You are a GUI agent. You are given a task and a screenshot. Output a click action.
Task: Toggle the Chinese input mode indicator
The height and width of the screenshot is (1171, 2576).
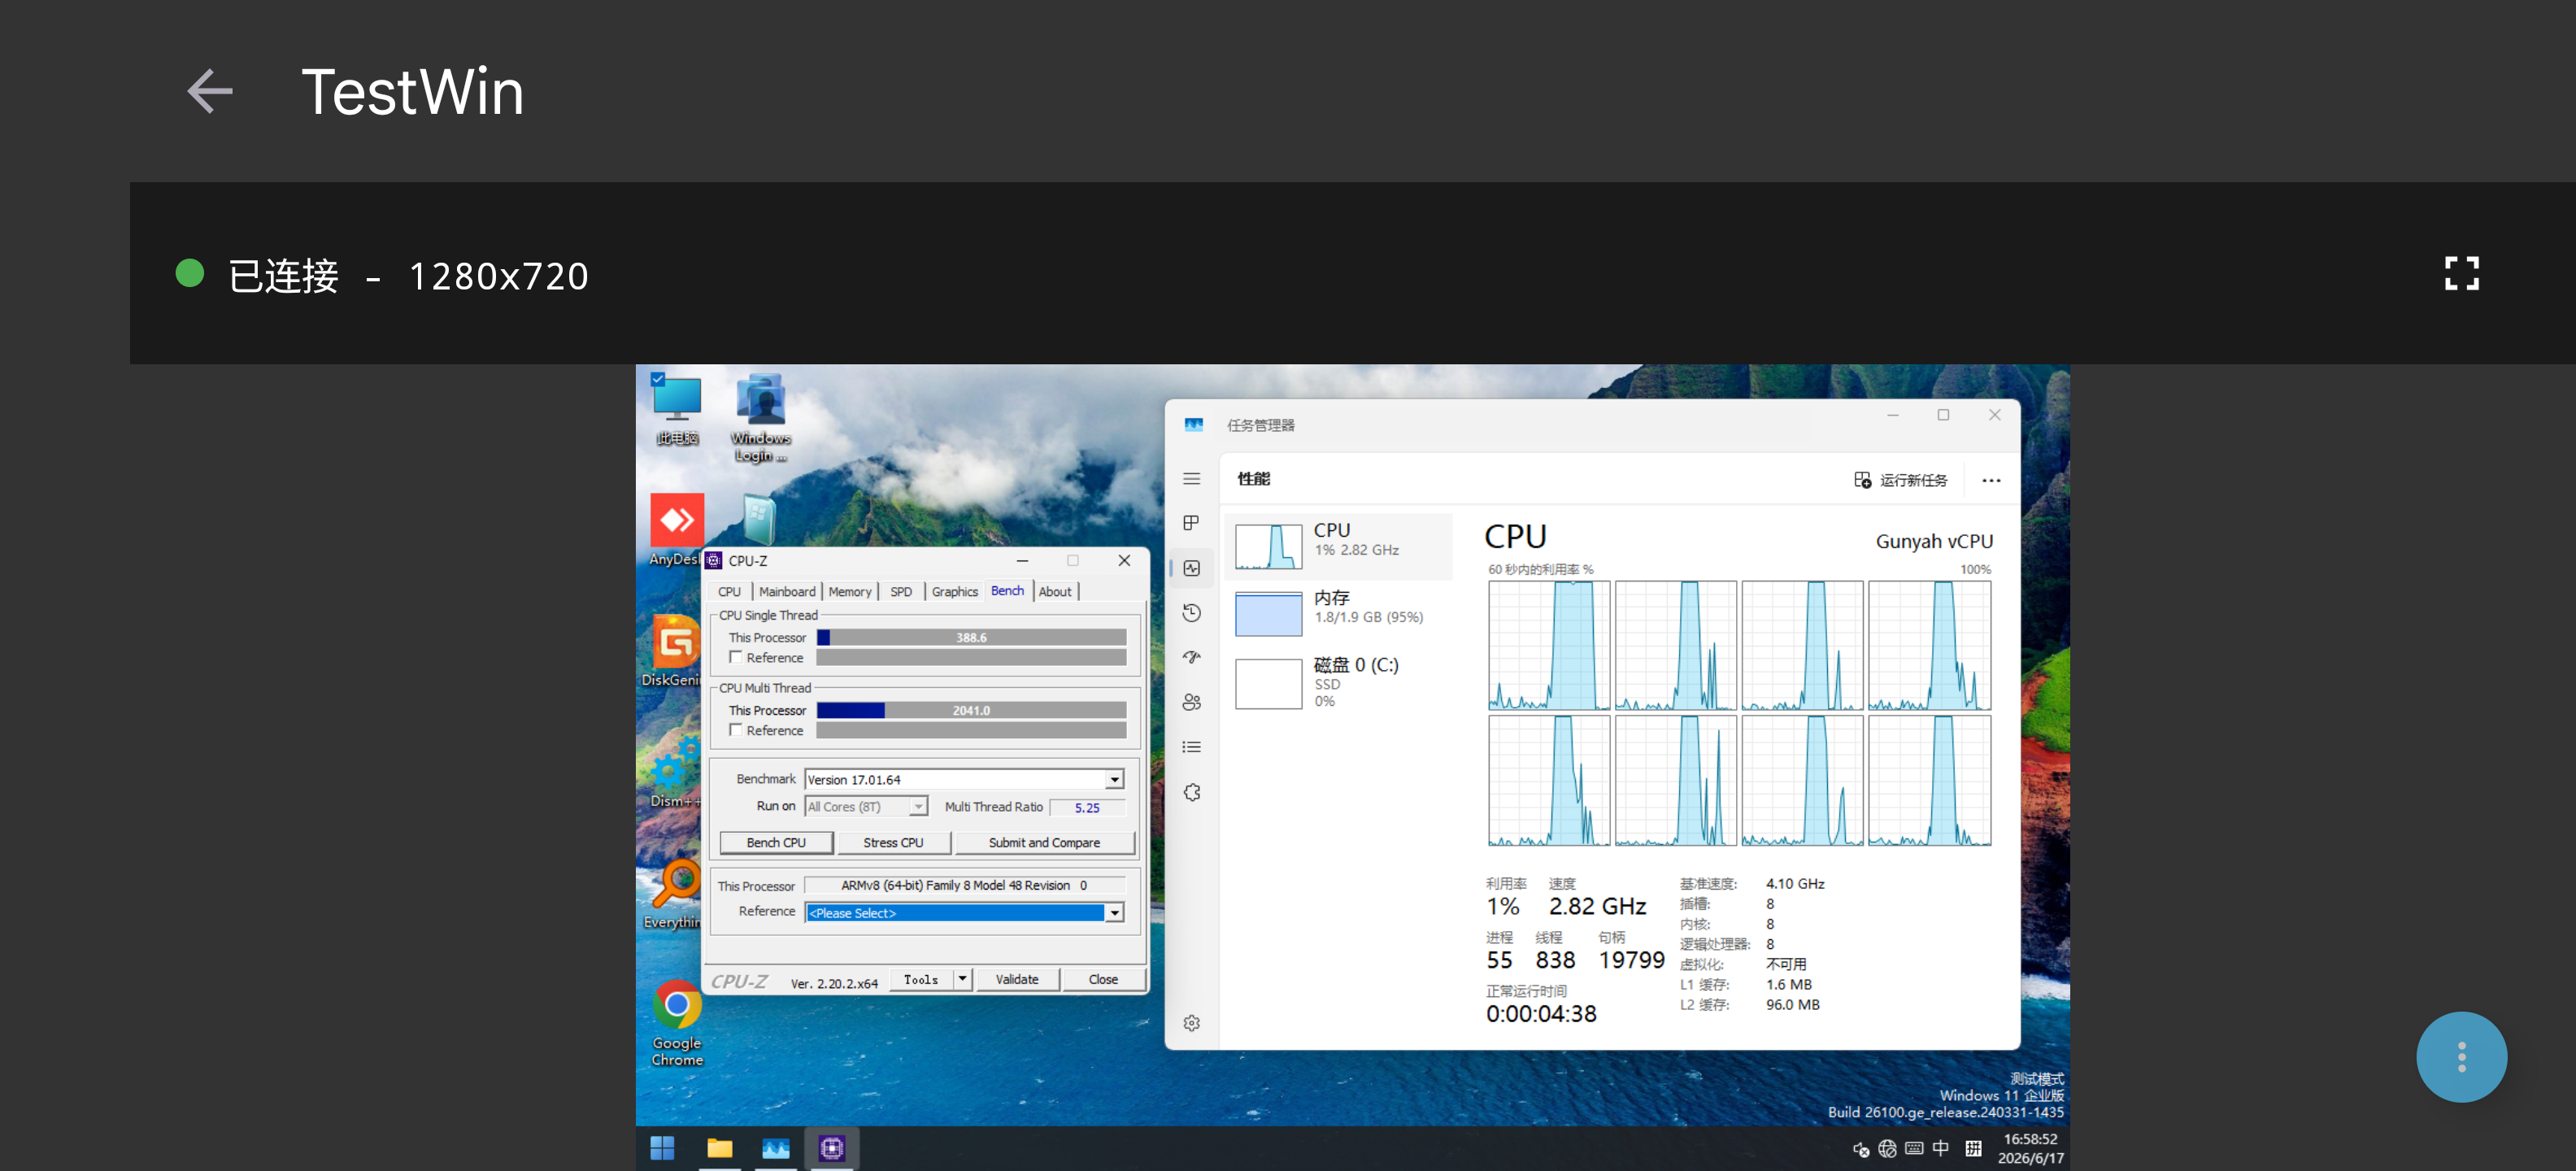[1941, 1148]
